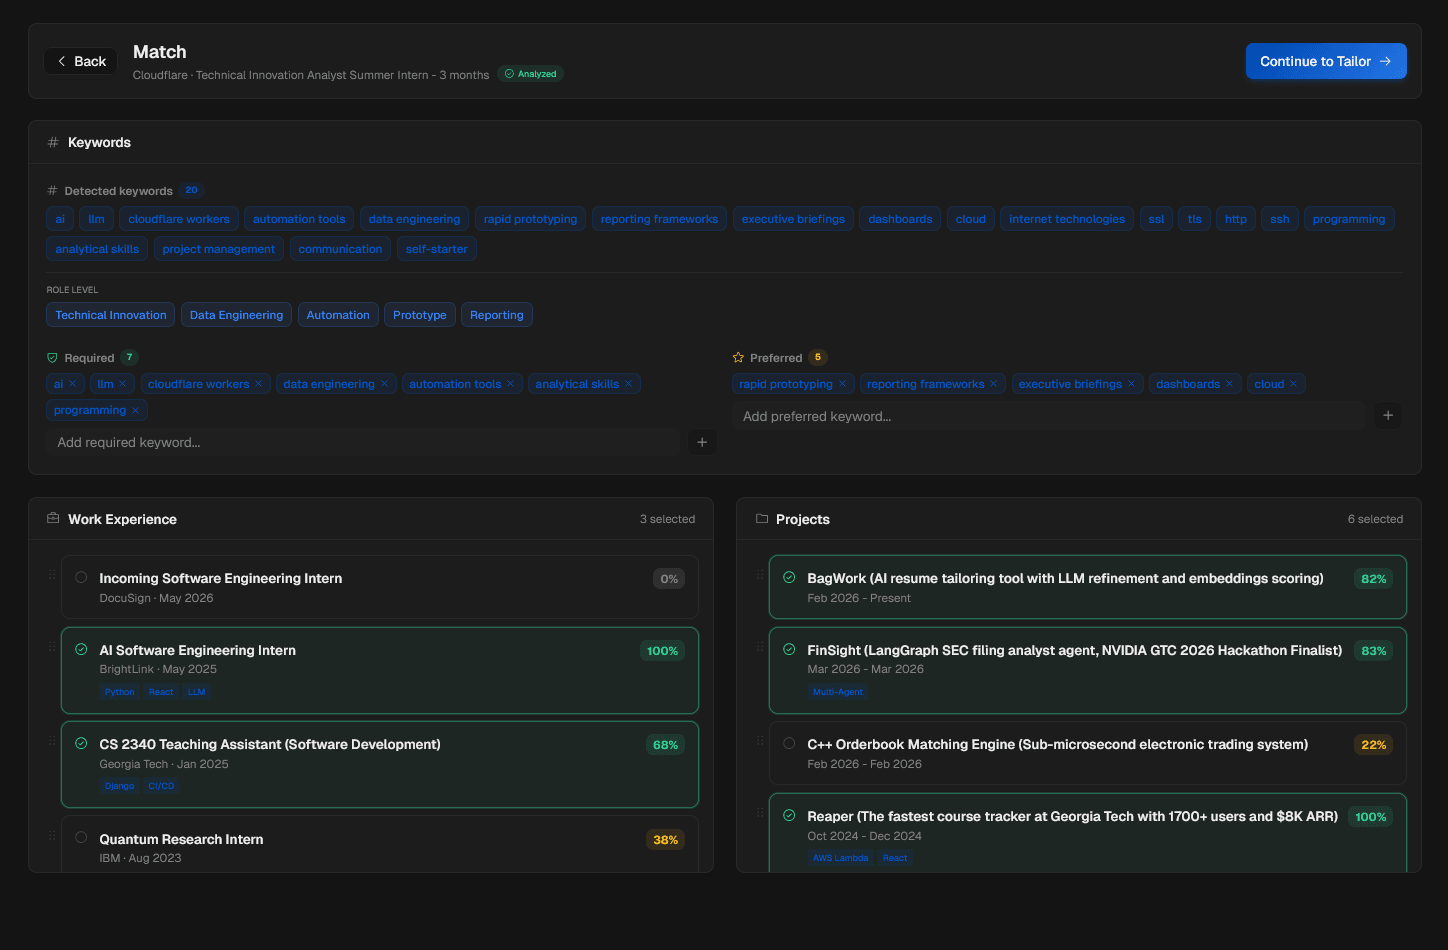This screenshot has width=1448, height=950.
Task: Click detected keyword 'ssh'
Action: [1280, 219]
